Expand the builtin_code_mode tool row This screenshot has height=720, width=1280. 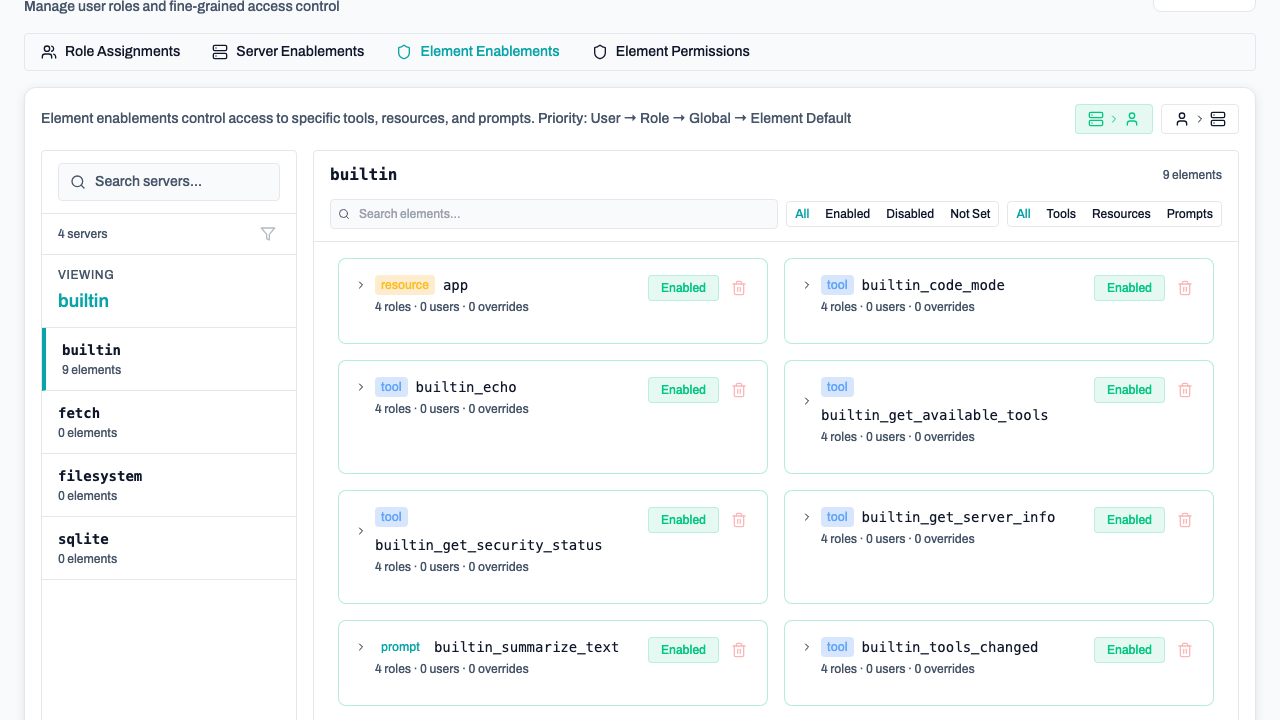[807, 285]
